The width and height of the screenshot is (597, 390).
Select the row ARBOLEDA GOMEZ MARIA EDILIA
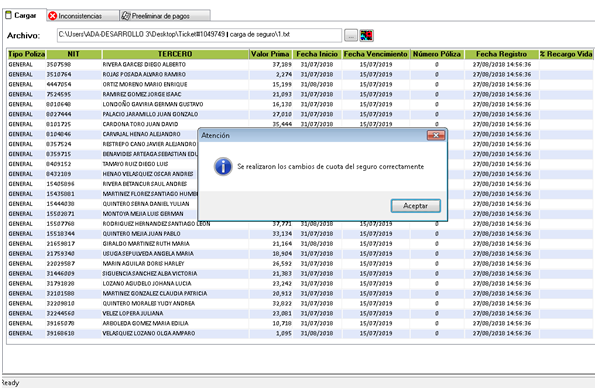tap(300, 323)
